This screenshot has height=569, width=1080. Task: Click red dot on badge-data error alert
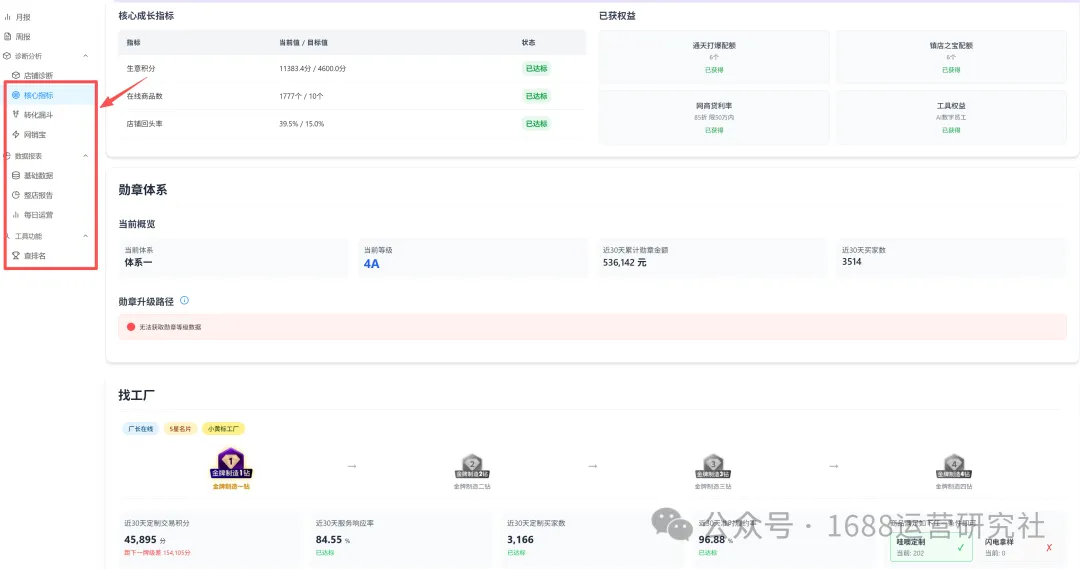pyautogui.click(x=131, y=327)
